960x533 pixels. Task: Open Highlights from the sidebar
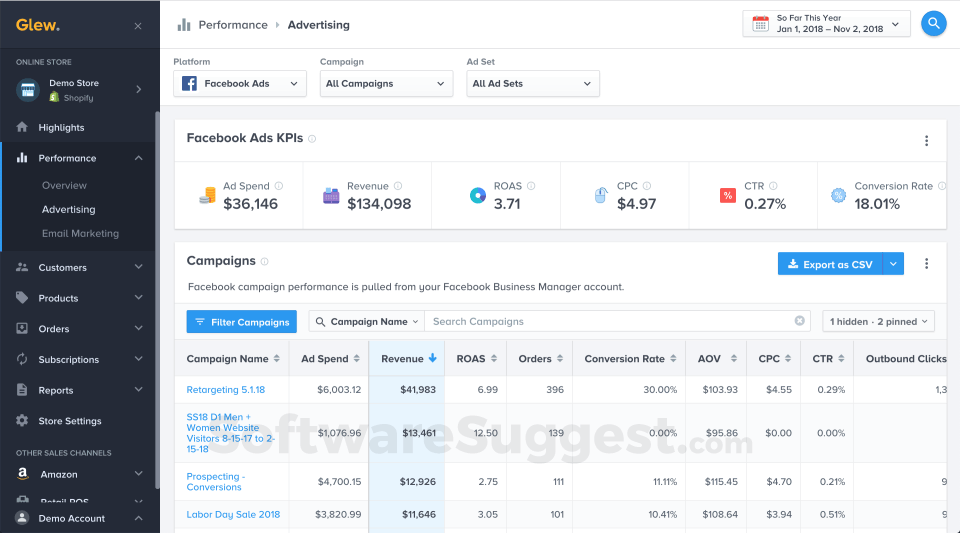coord(61,128)
